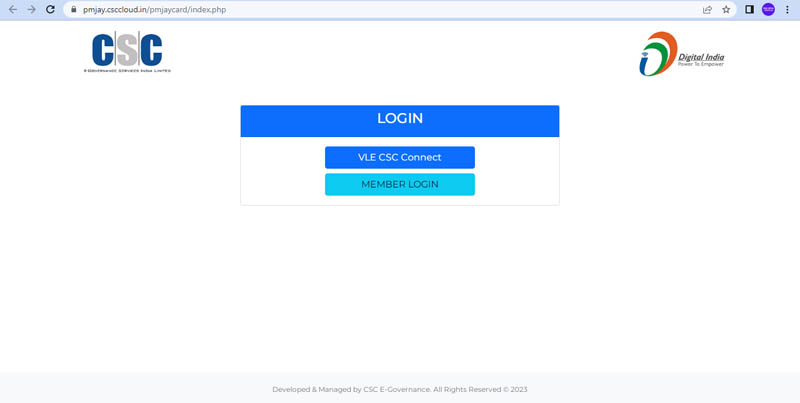Viewport: 800px width, 403px height.
Task: Click the address bar URL
Action: point(155,10)
